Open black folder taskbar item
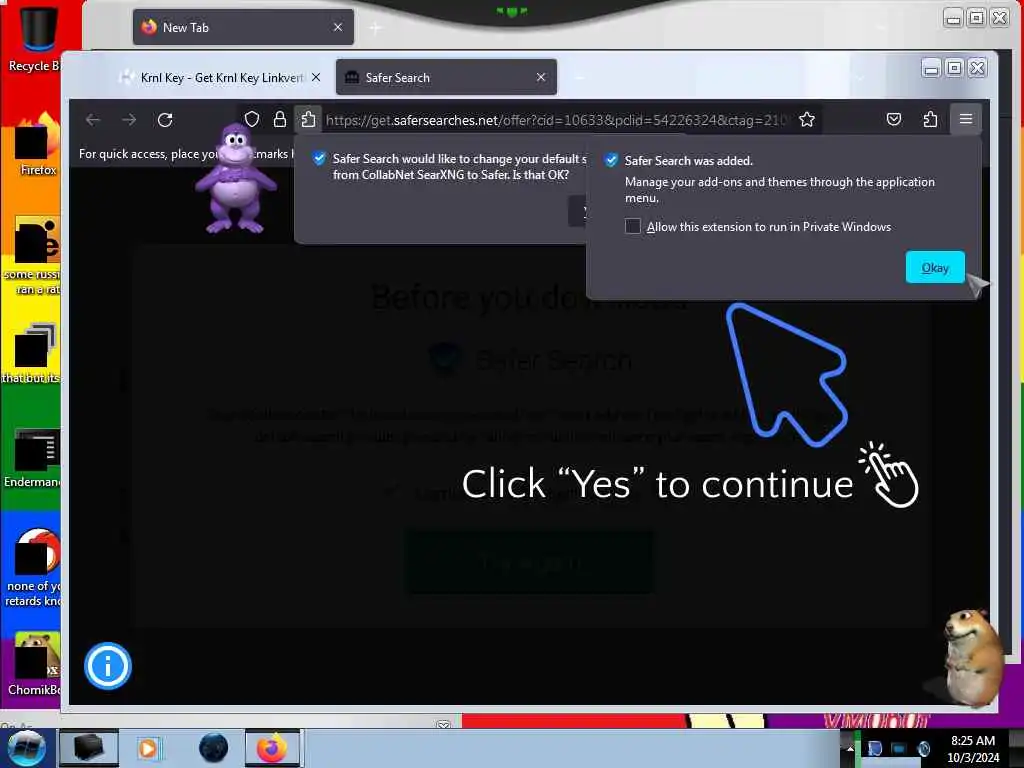This screenshot has width=1024, height=768. (x=89, y=748)
